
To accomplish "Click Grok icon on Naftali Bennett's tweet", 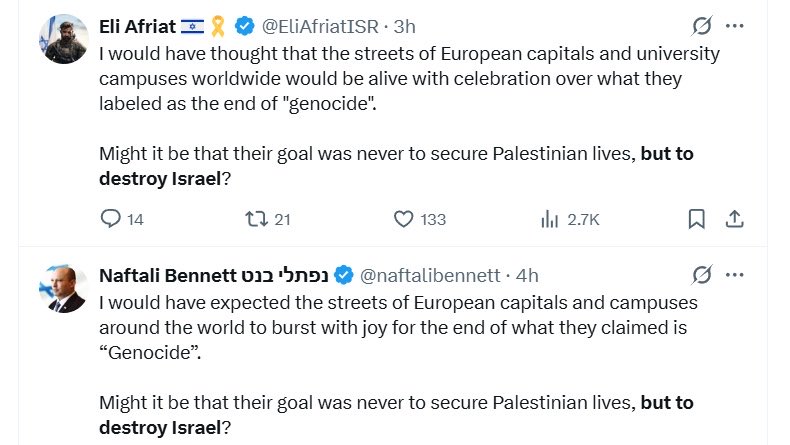I will click(x=702, y=275).
